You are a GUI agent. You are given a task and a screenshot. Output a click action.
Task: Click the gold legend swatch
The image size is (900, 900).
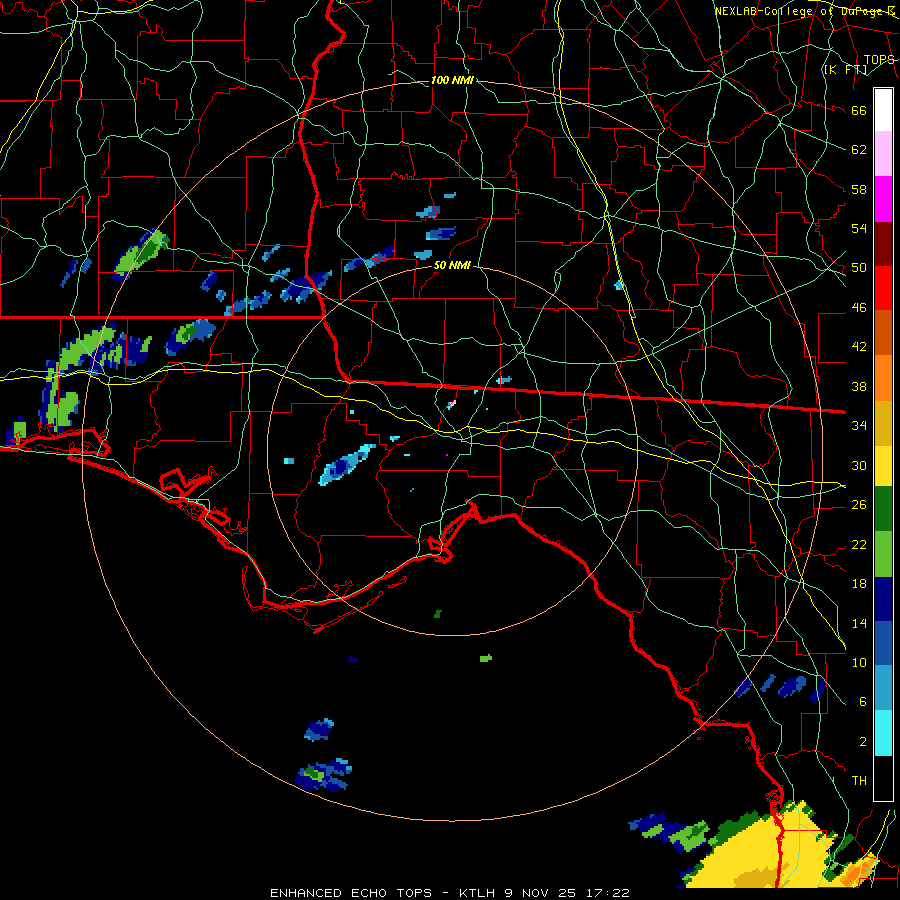(x=883, y=423)
